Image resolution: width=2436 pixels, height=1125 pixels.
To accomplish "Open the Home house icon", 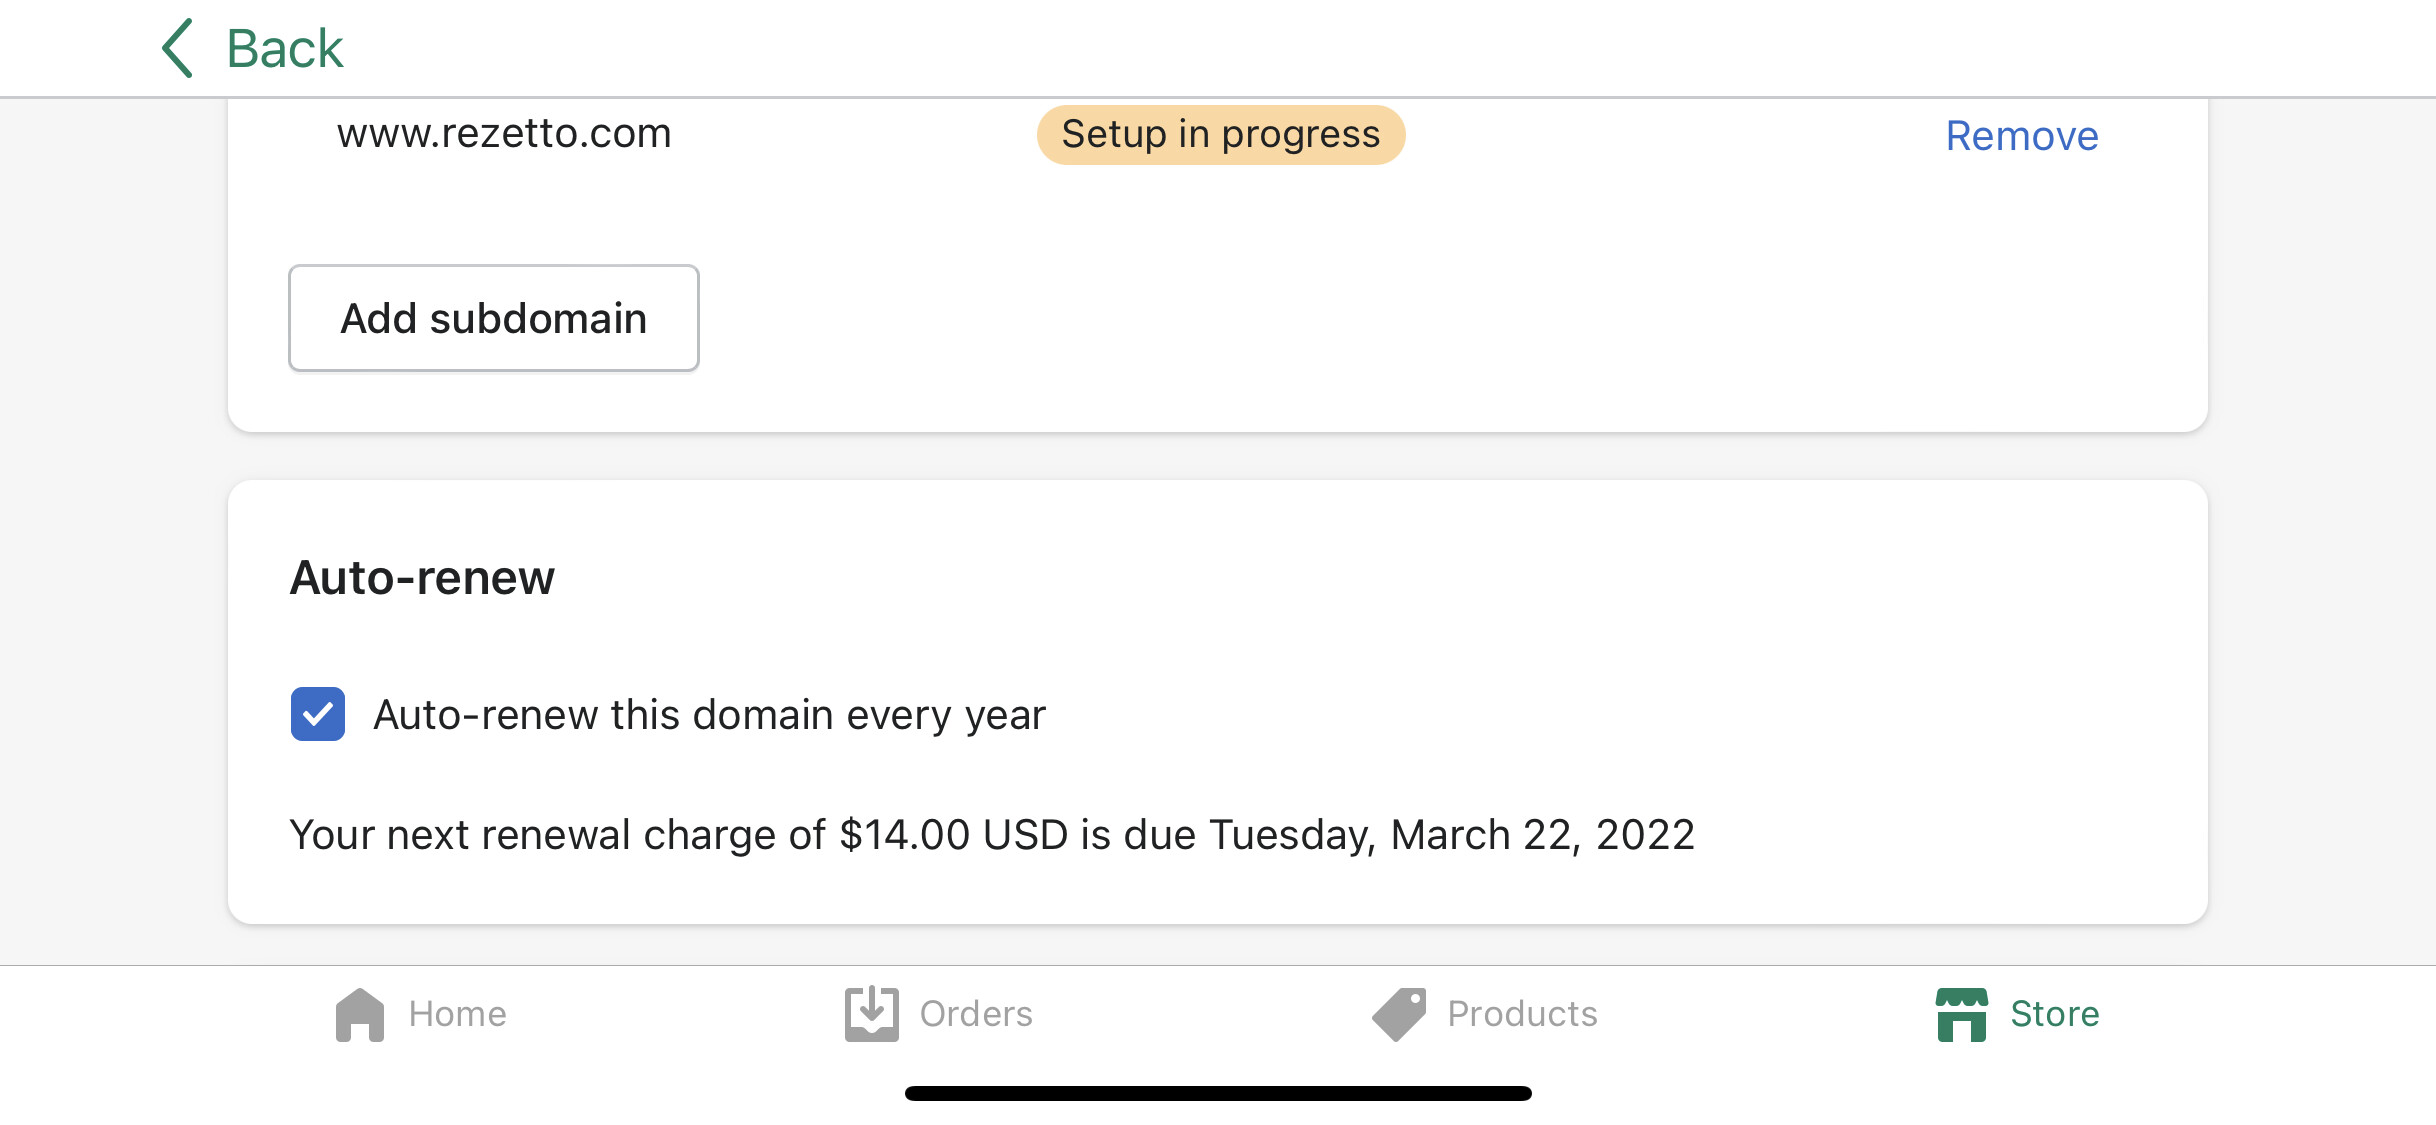I will coord(360,1014).
